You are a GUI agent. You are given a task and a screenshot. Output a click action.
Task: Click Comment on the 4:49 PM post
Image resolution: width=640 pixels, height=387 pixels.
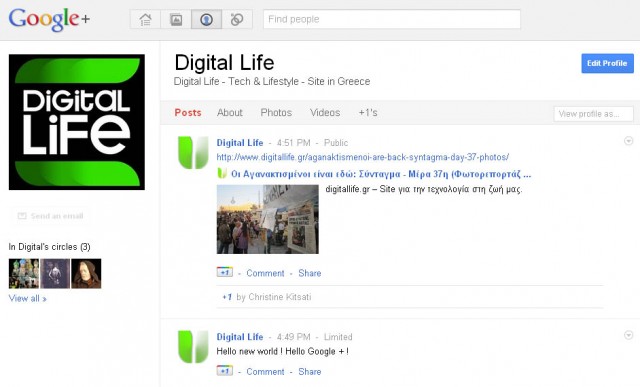tap(265, 372)
